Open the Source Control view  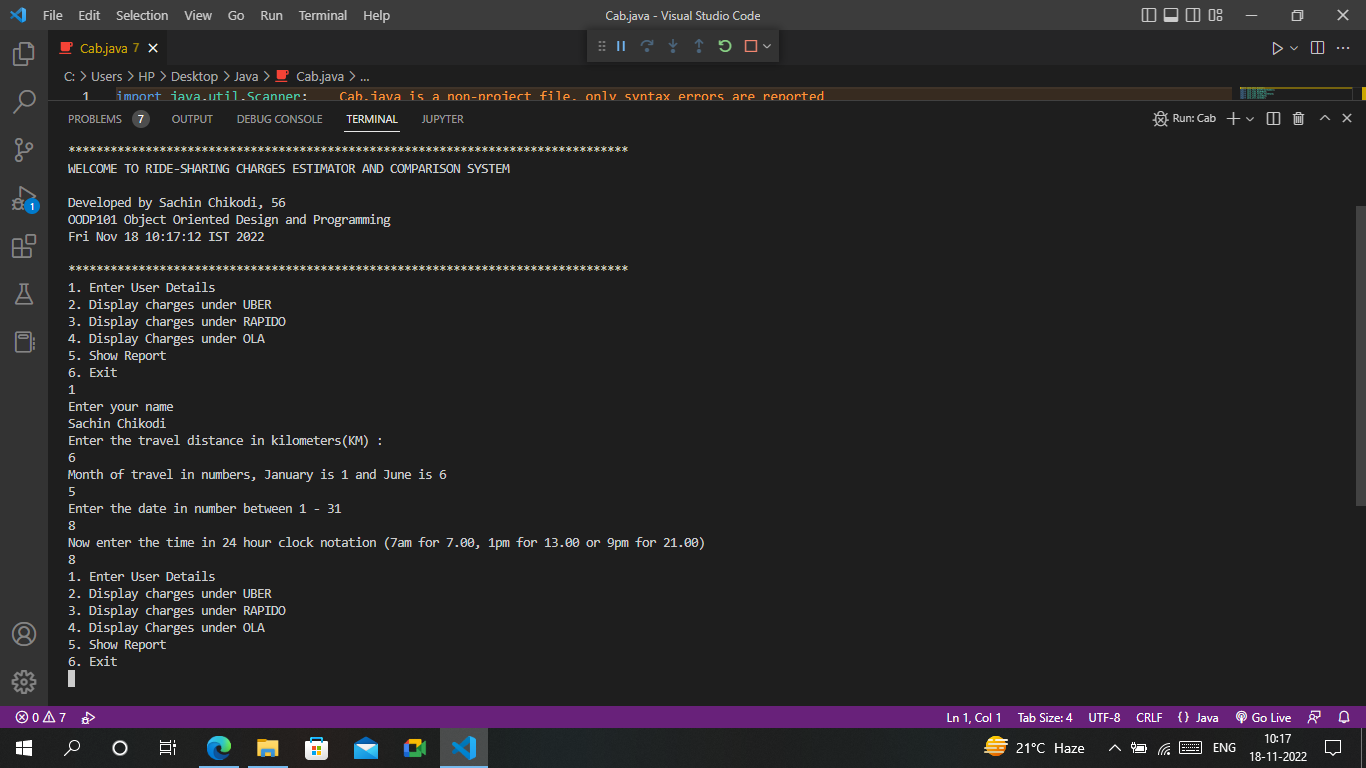(24, 149)
